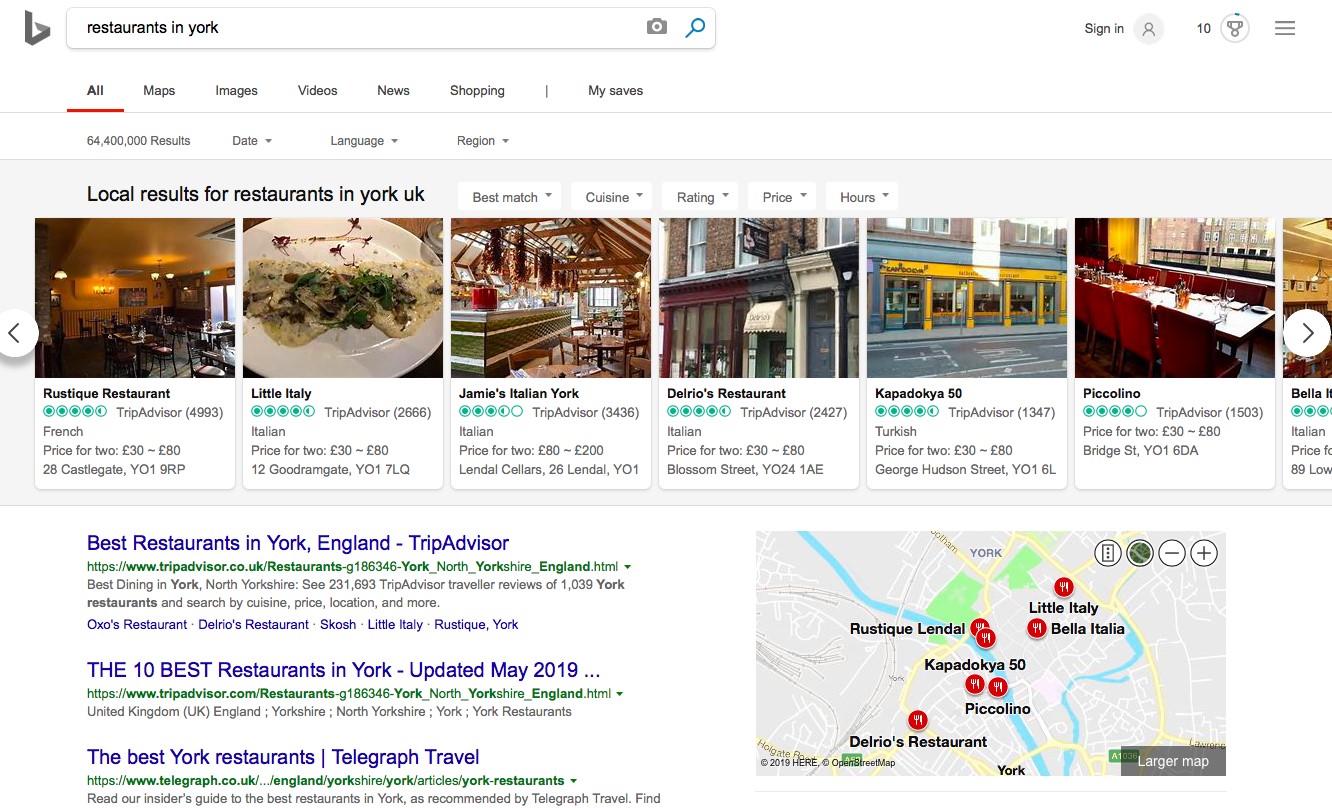Open Jamie's Italian York photo
The image size is (1332, 808).
(x=551, y=298)
